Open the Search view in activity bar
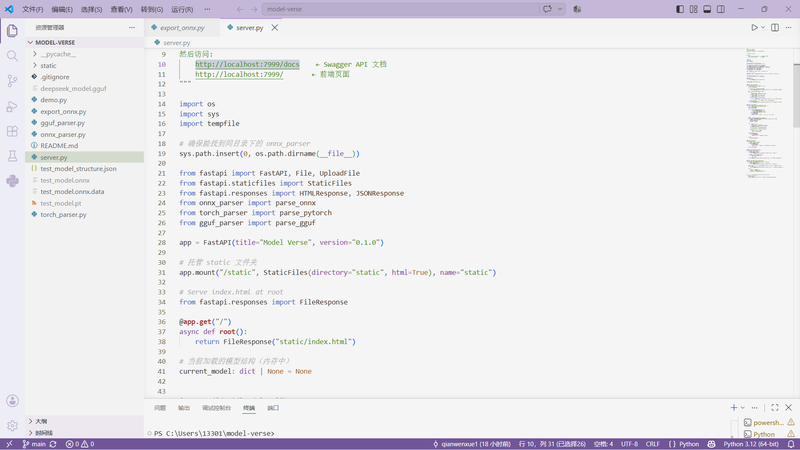The width and height of the screenshot is (800, 450). [12, 56]
